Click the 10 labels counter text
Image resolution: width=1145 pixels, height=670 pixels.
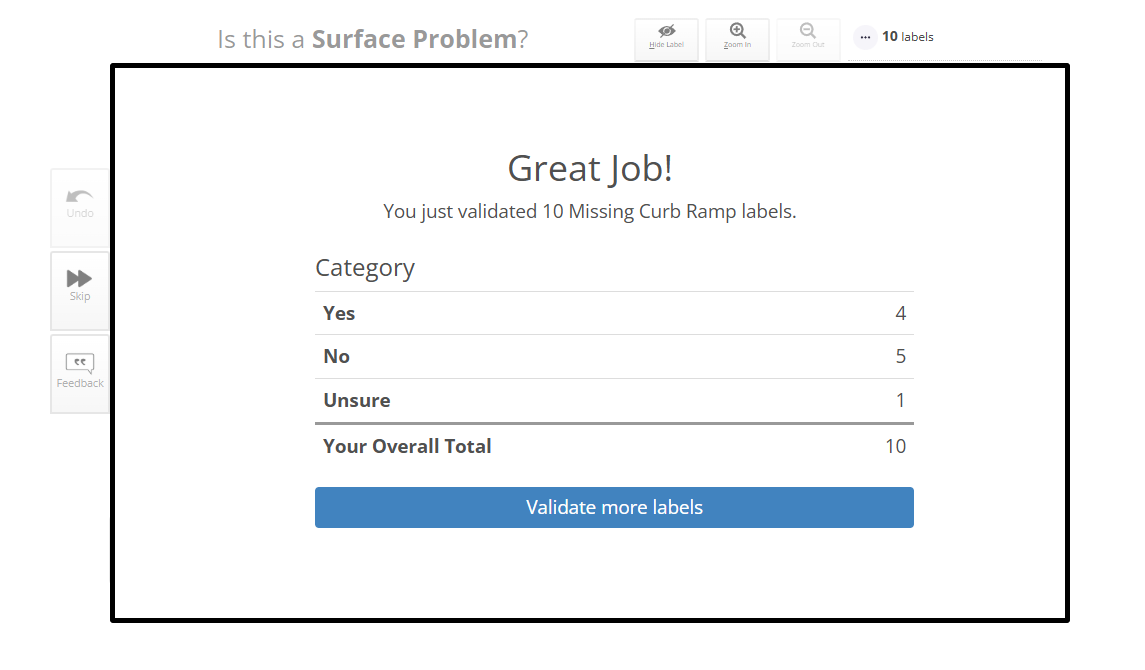(x=907, y=37)
